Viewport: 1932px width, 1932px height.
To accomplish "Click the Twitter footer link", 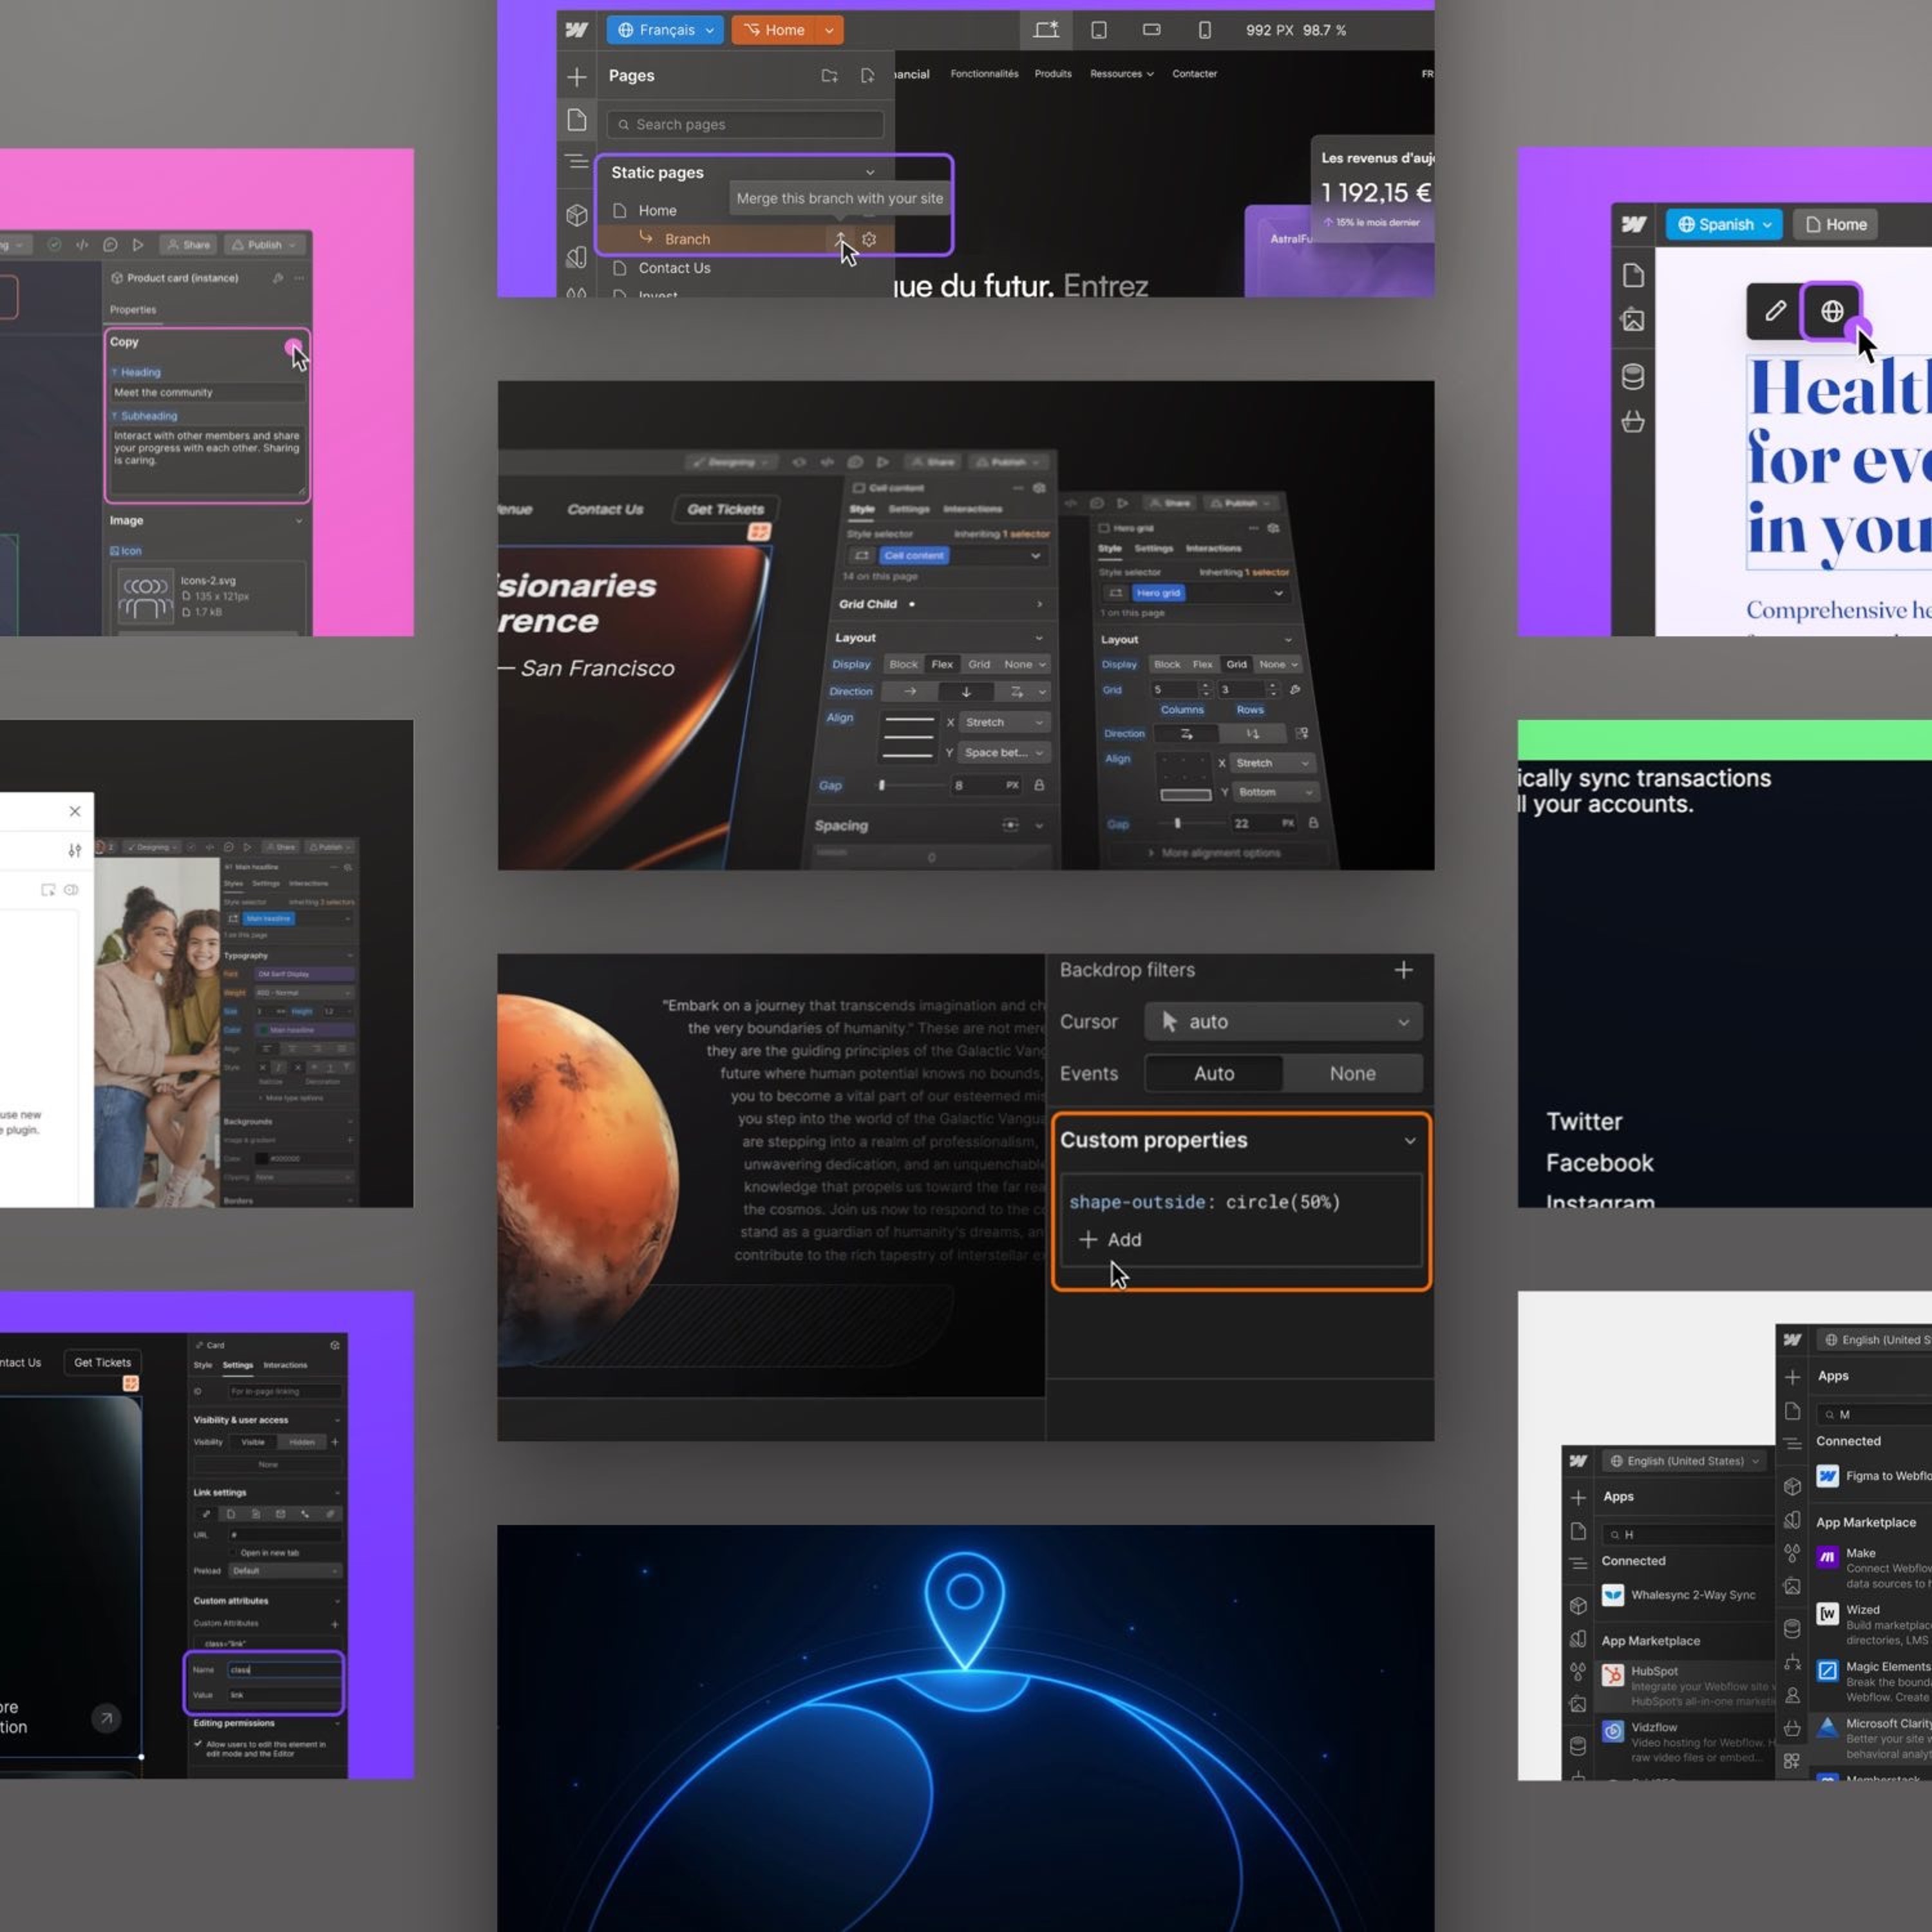I will coord(1584,1121).
